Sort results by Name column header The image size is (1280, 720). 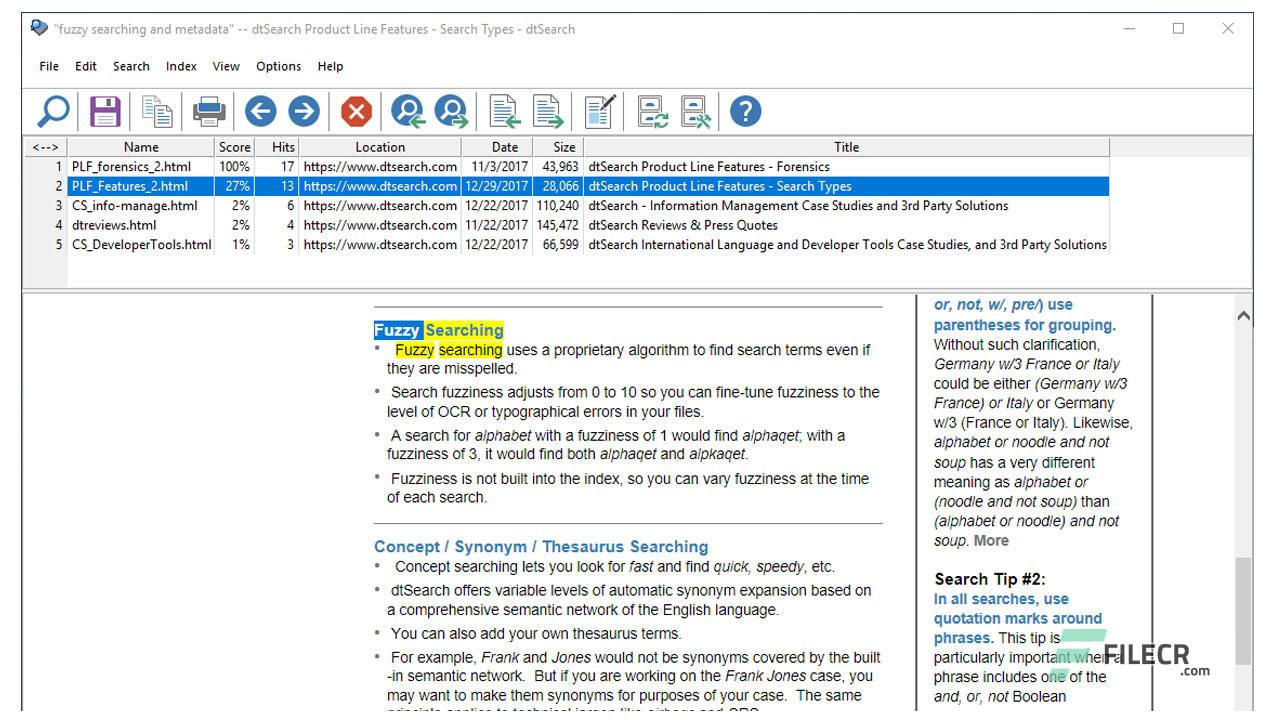click(x=141, y=147)
